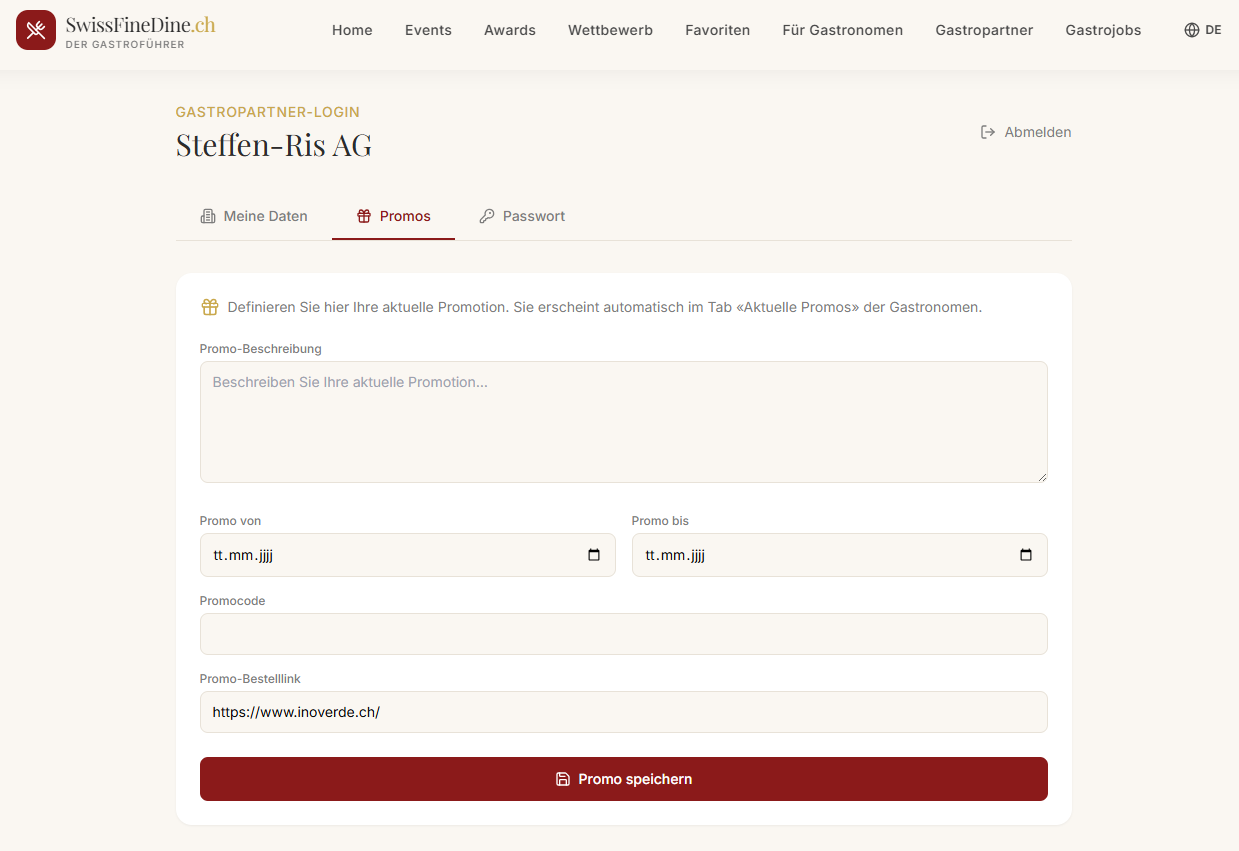The height and width of the screenshot is (851, 1239).
Task: Click the save disk icon on Promo speichern
Action: [x=563, y=779]
